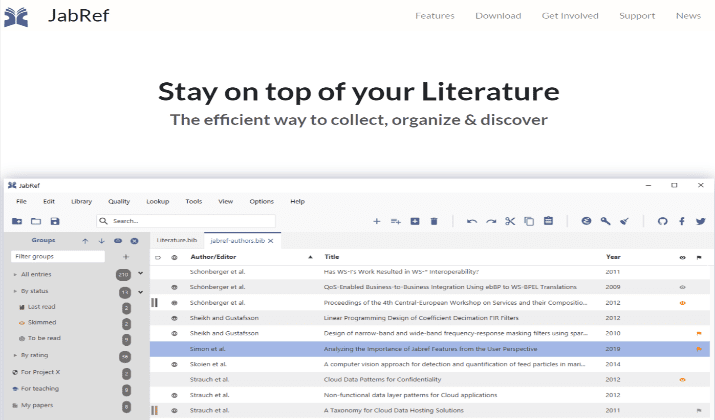Click the up arrow in the Groups header

(85, 241)
